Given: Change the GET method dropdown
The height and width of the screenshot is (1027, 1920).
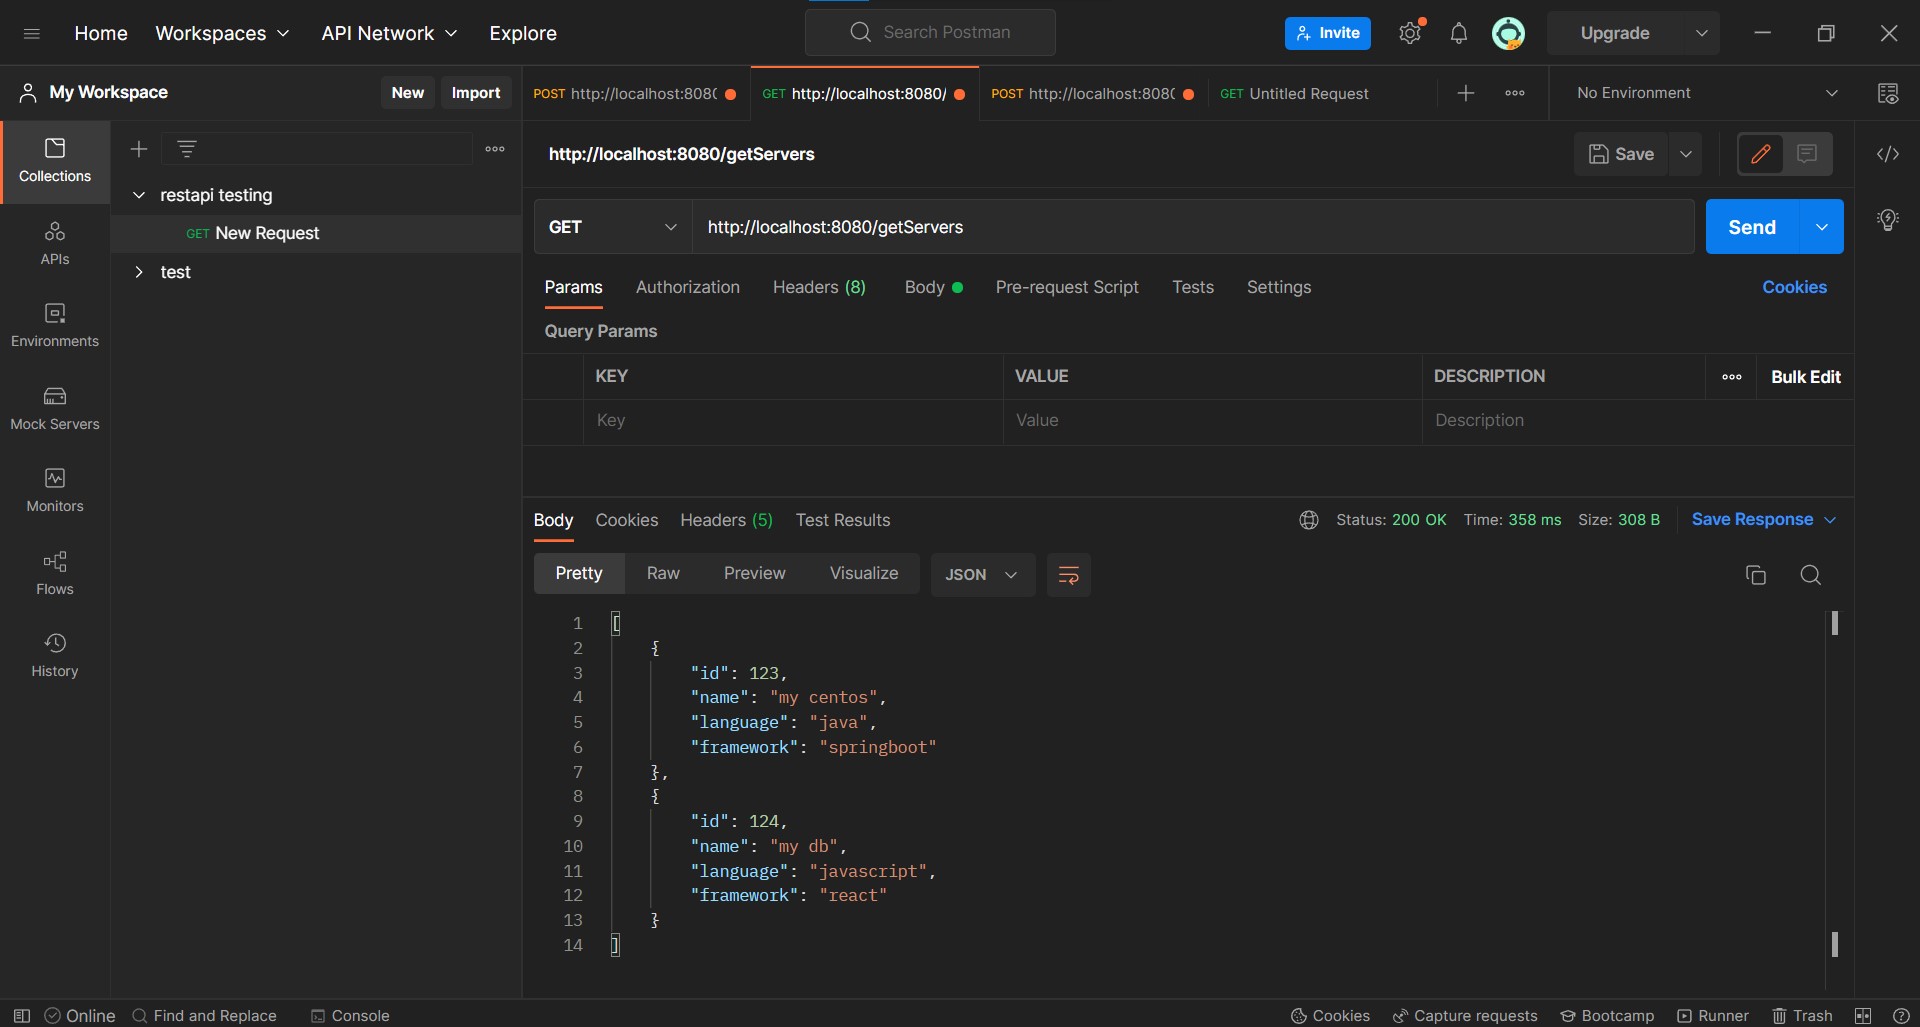Looking at the screenshot, I should click(x=613, y=227).
